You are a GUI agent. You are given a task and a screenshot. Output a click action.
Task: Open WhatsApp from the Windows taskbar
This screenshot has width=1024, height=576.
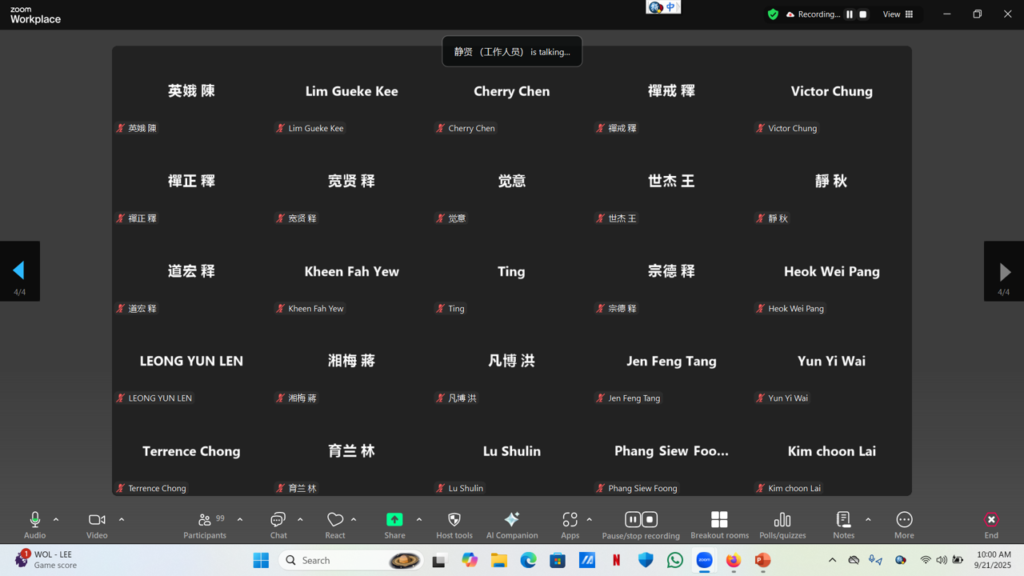tap(675, 560)
